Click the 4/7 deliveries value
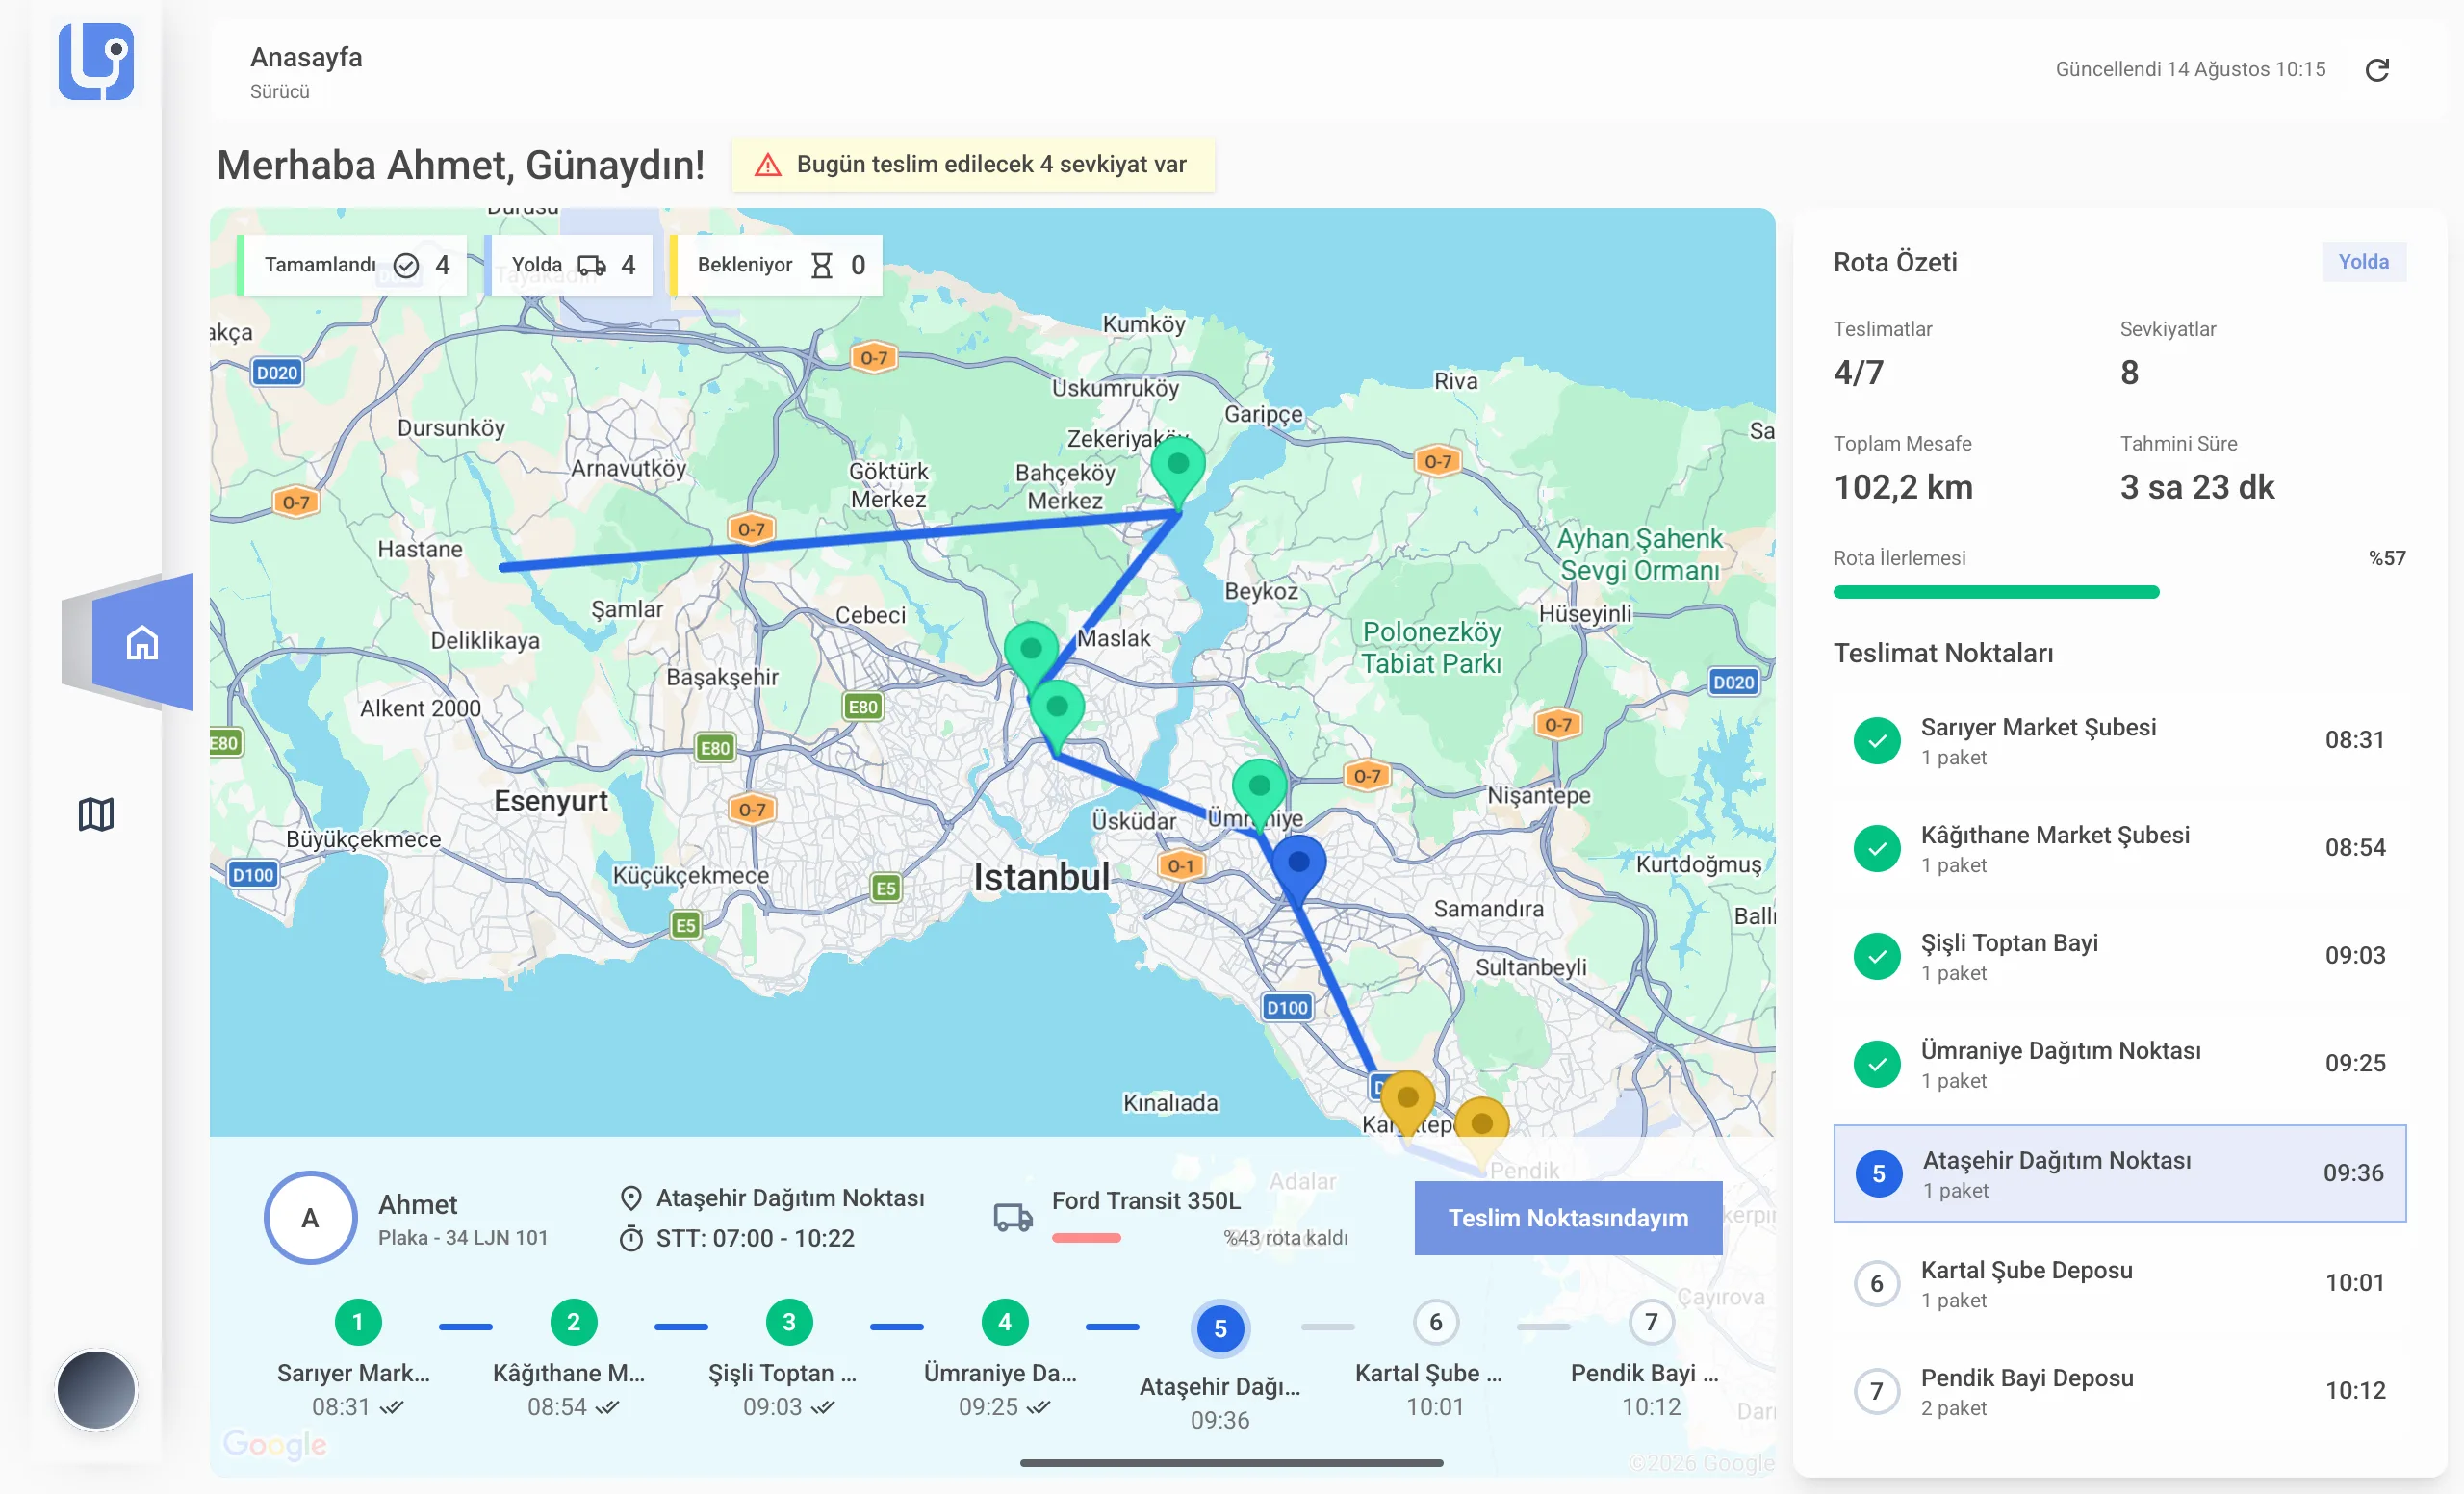This screenshot has height=1494, width=2464. click(1858, 372)
